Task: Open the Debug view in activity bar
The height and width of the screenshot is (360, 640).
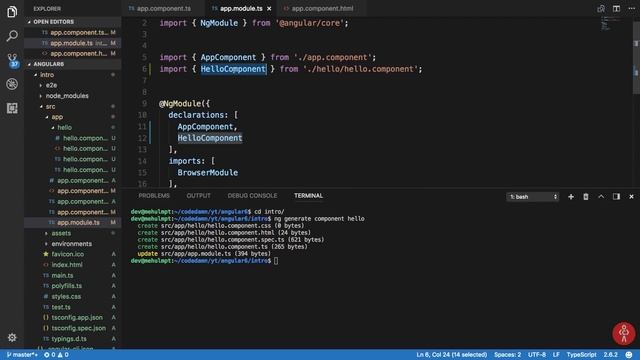Action: pos(12,84)
